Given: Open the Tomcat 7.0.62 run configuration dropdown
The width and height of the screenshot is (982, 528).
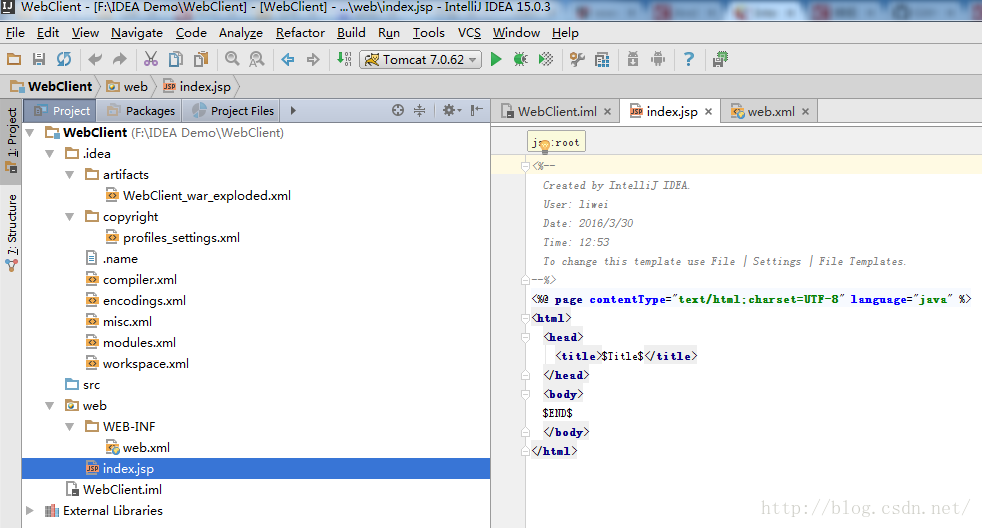Looking at the screenshot, I should pyautogui.click(x=420, y=60).
